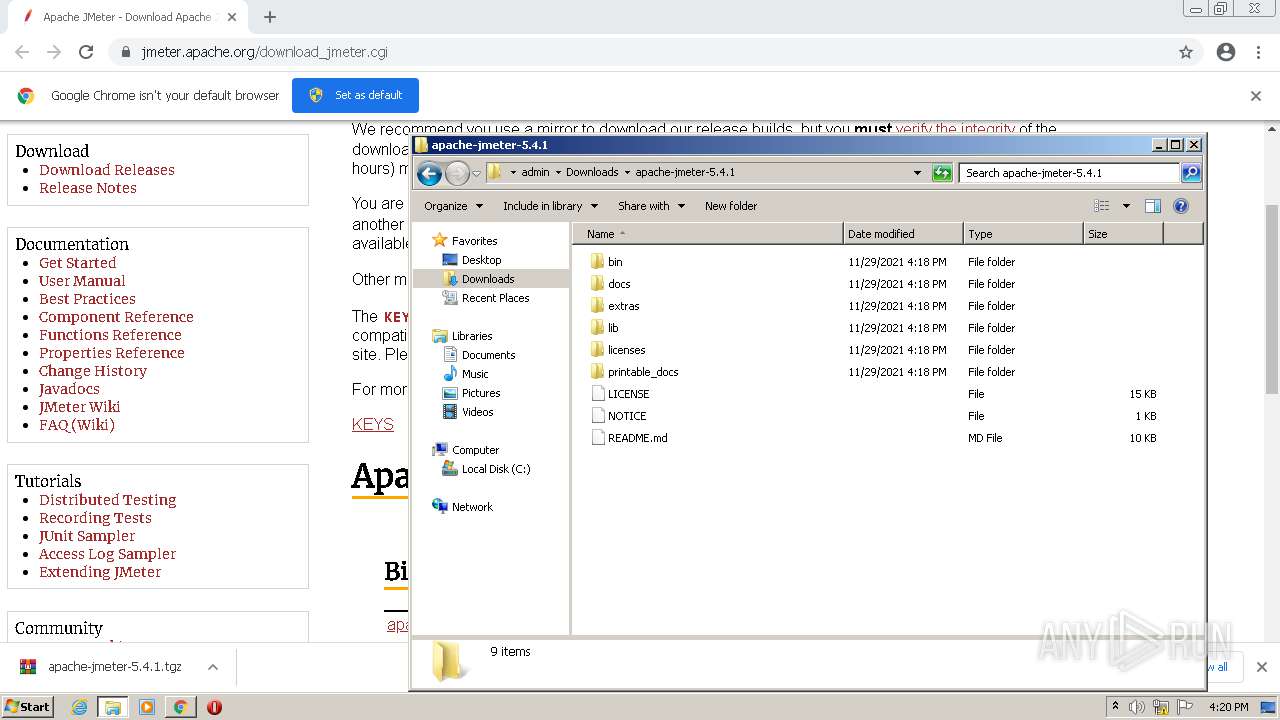Select the docs folder icon
Viewport: 1280px width, 720px height.
[598, 284]
